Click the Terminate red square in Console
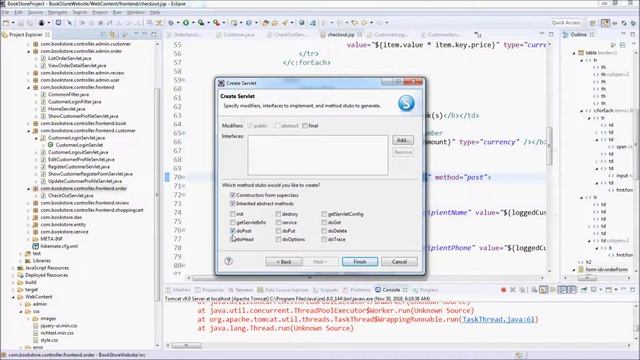This screenshot has height=360, width=640. (503, 290)
